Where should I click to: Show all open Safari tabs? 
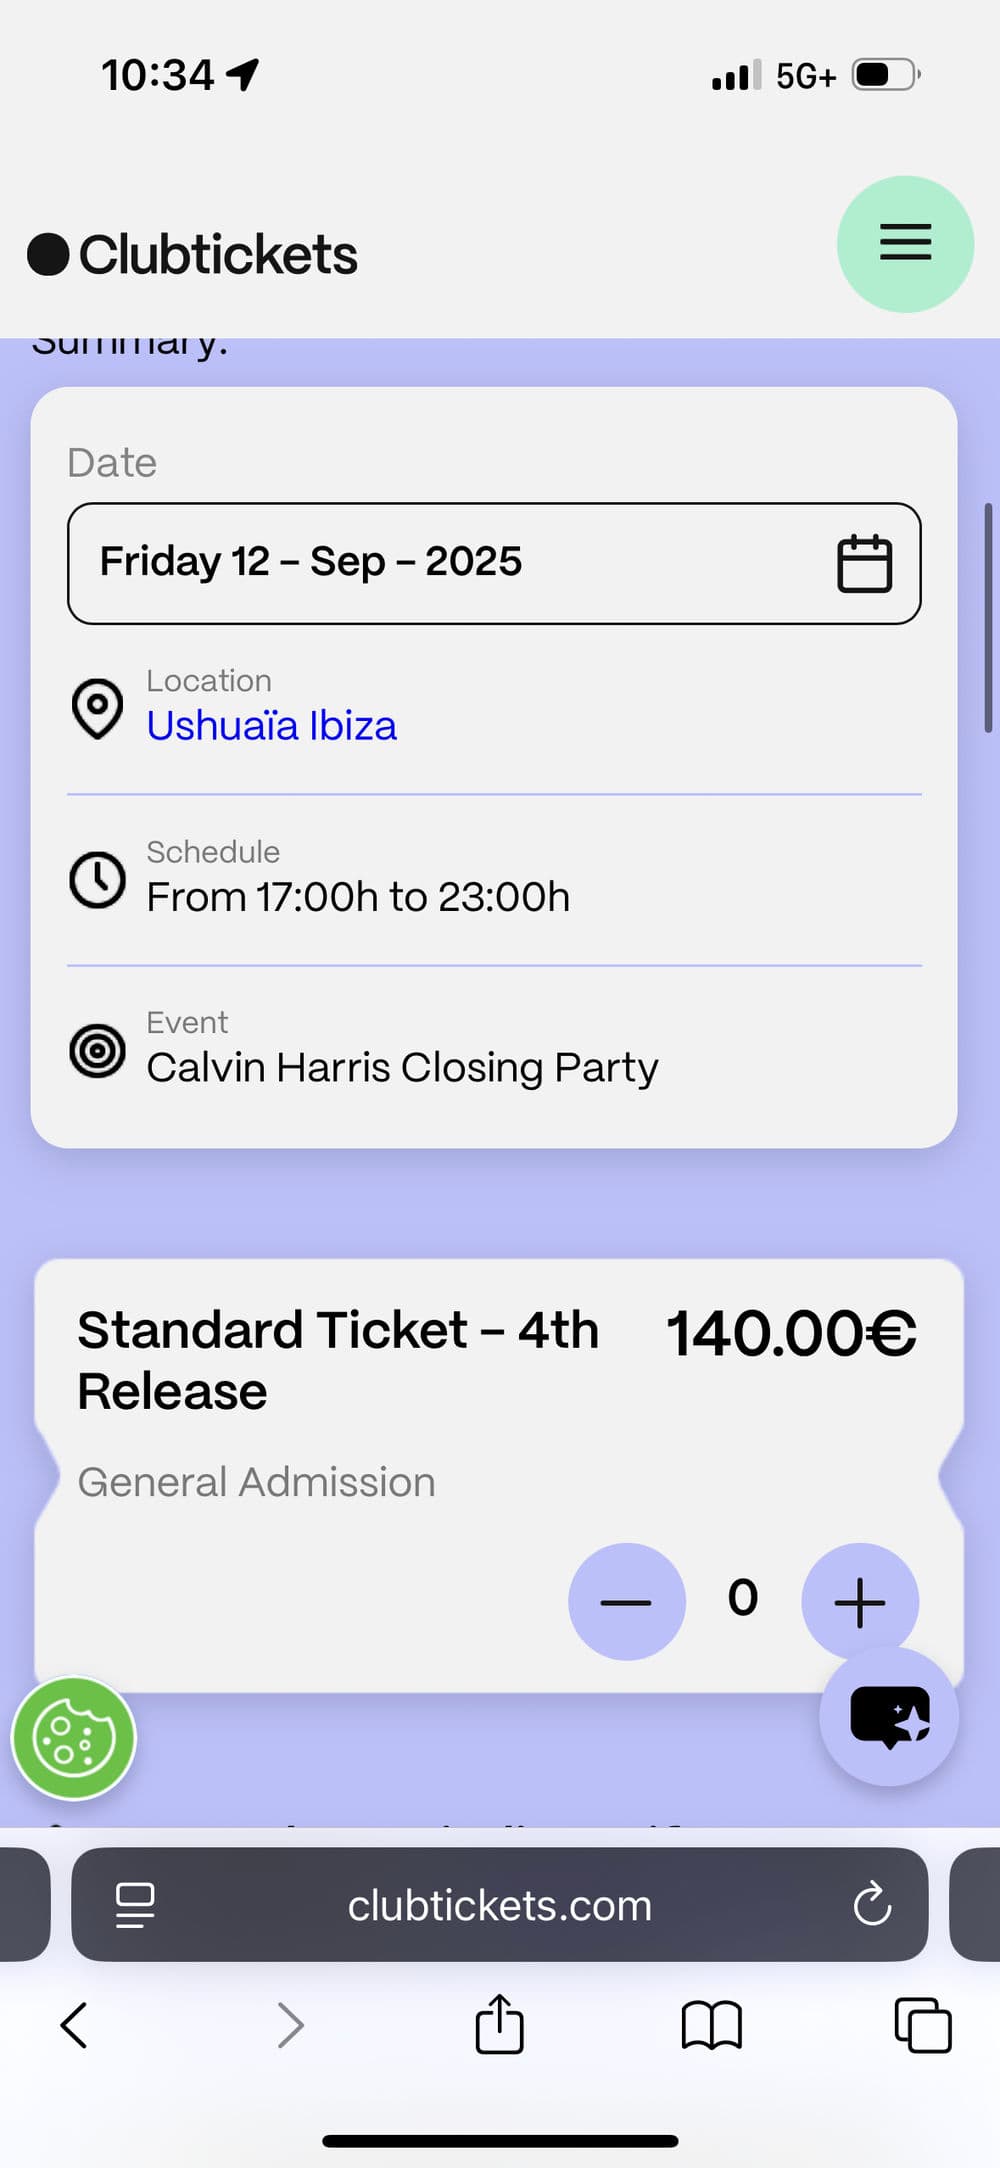coord(922,2025)
